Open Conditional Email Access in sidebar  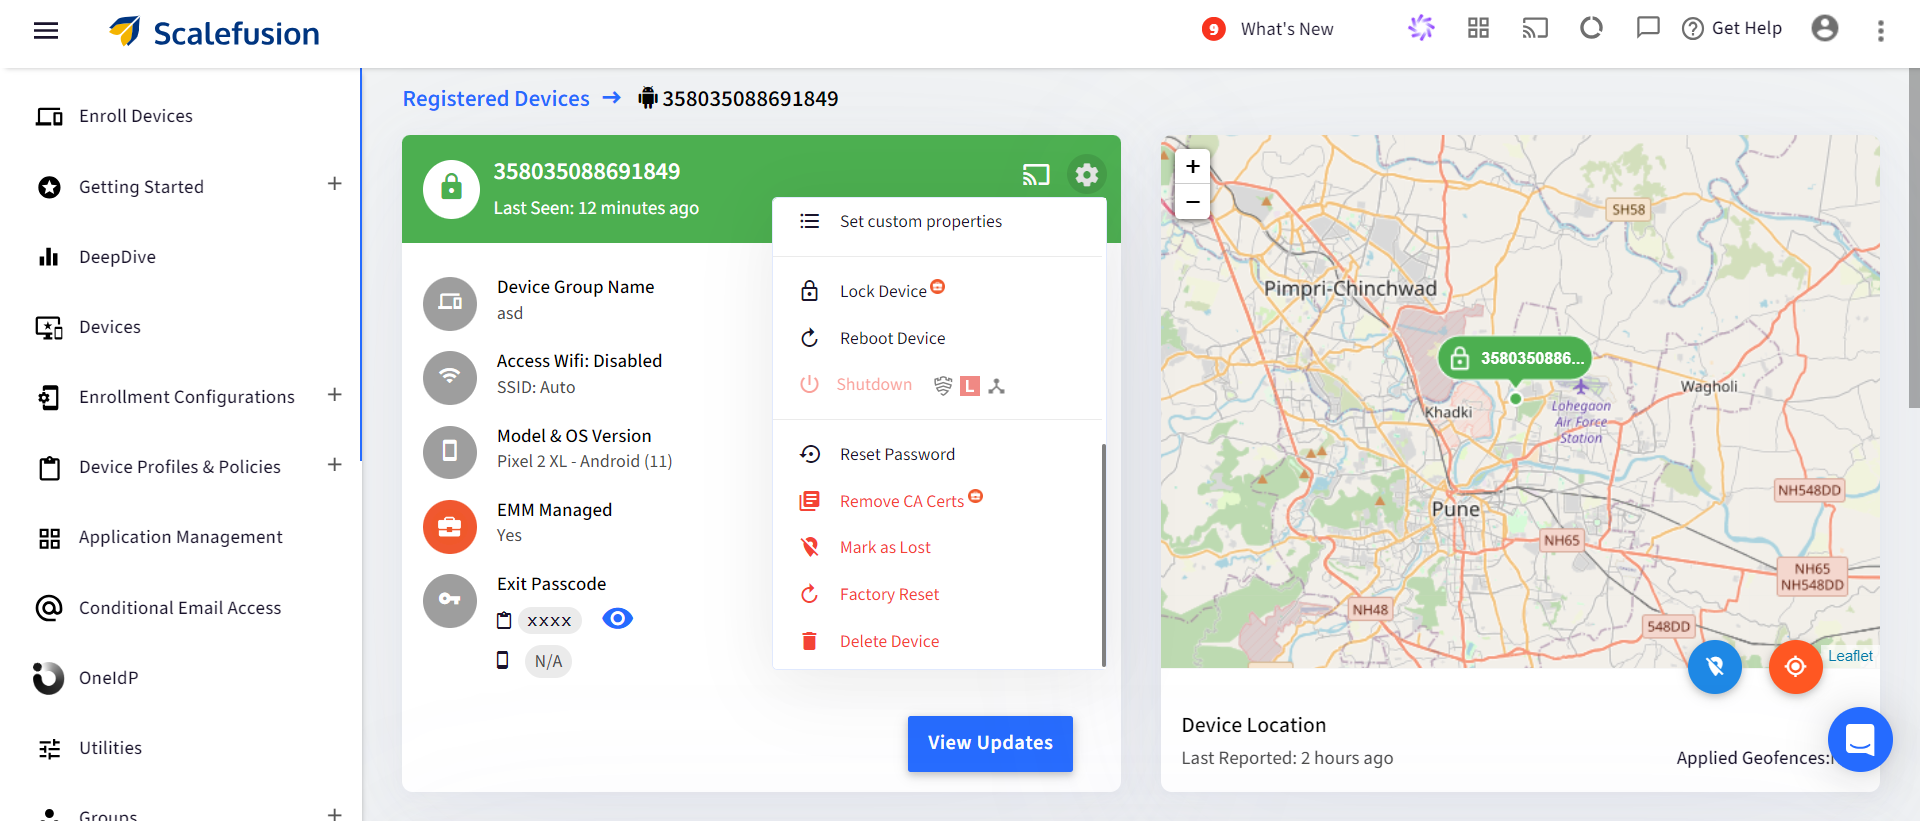point(180,608)
